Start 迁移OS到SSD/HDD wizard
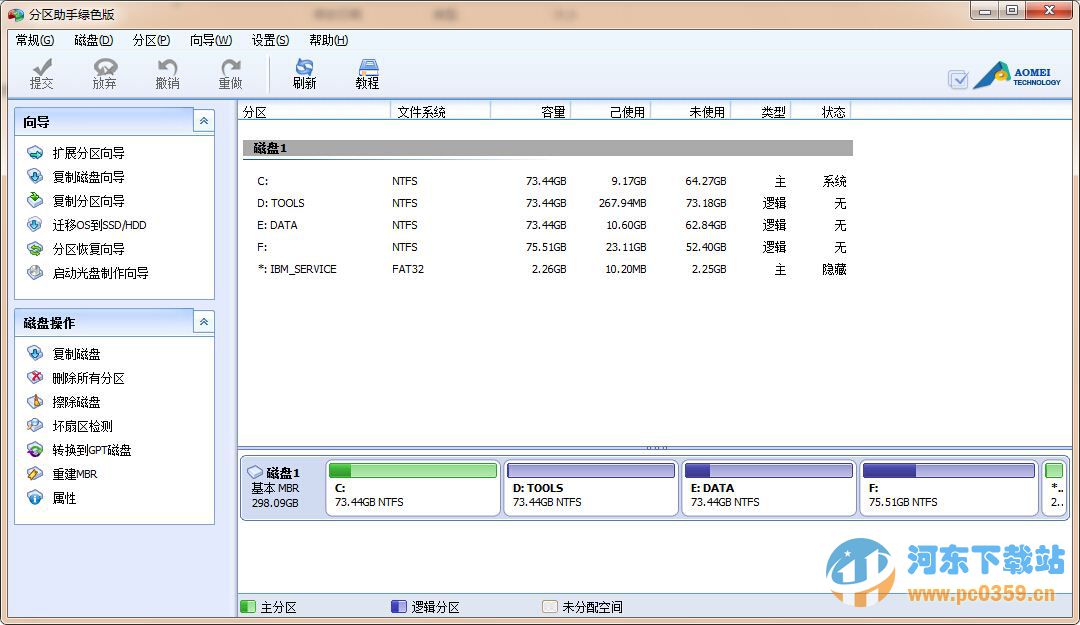The width and height of the screenshot is (1080, 625). click(x=99, y=225)
